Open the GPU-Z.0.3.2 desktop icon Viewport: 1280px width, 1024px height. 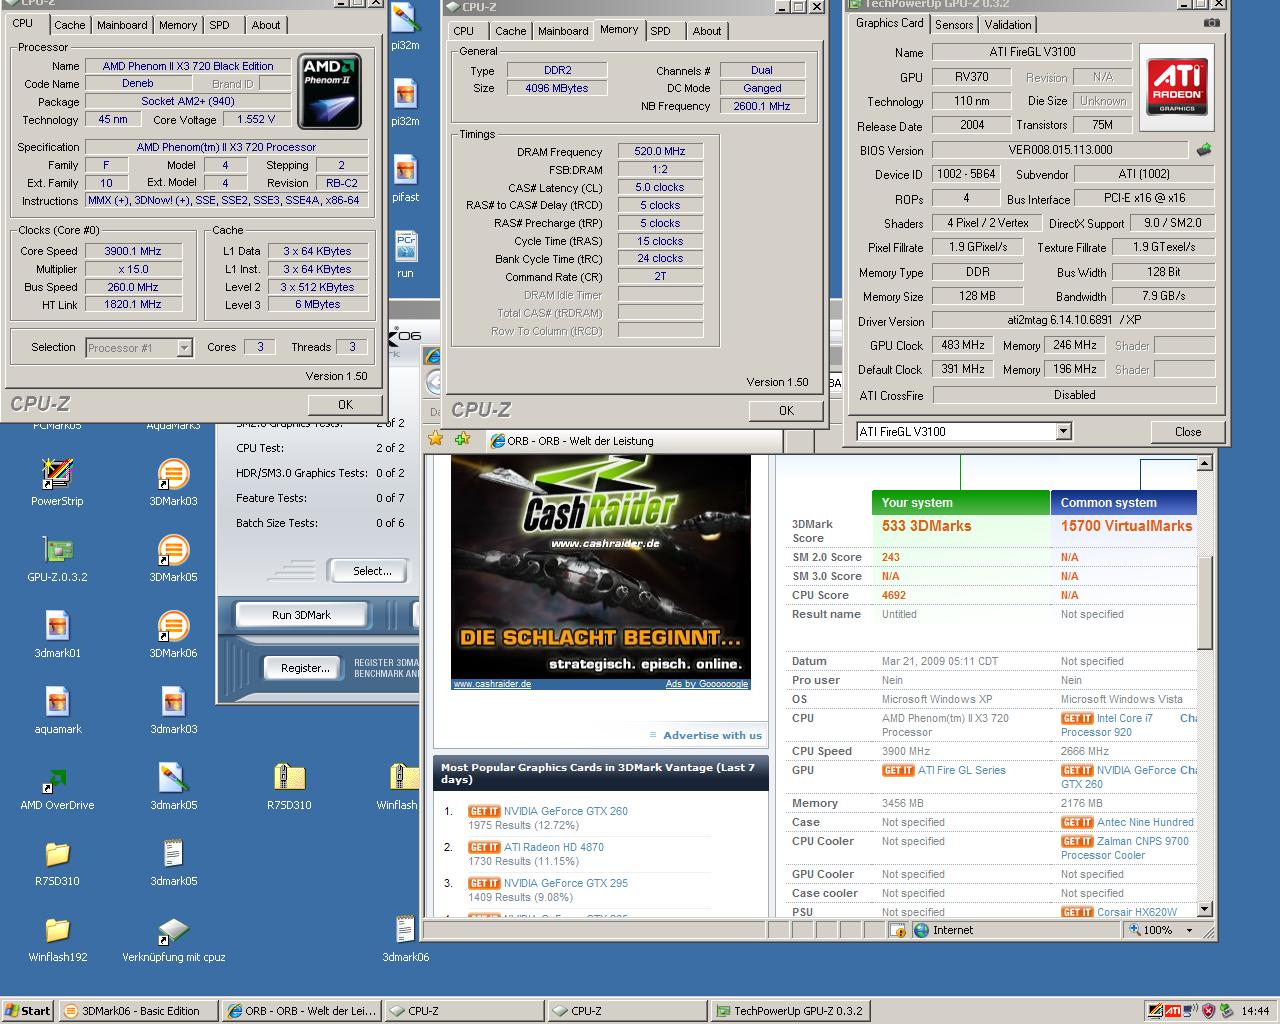pyautogui.click(x=57, y=549)
